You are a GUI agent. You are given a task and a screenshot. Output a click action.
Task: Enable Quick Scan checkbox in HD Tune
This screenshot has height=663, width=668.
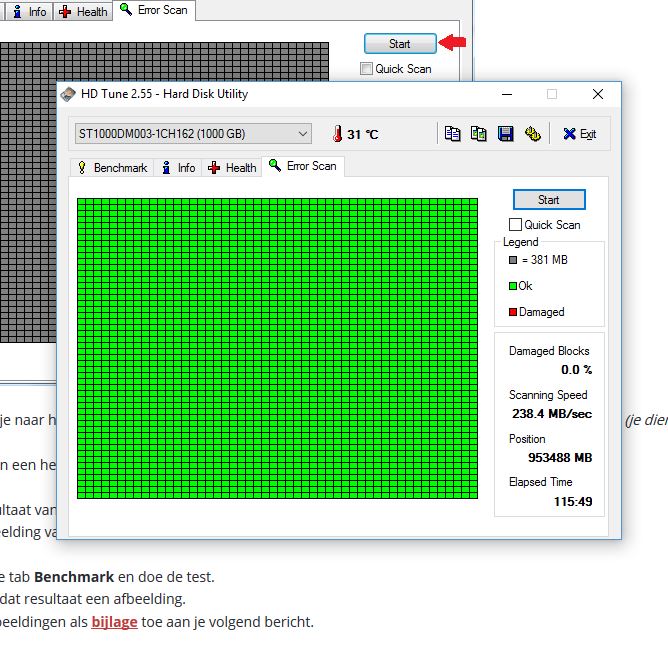[515, 225]
